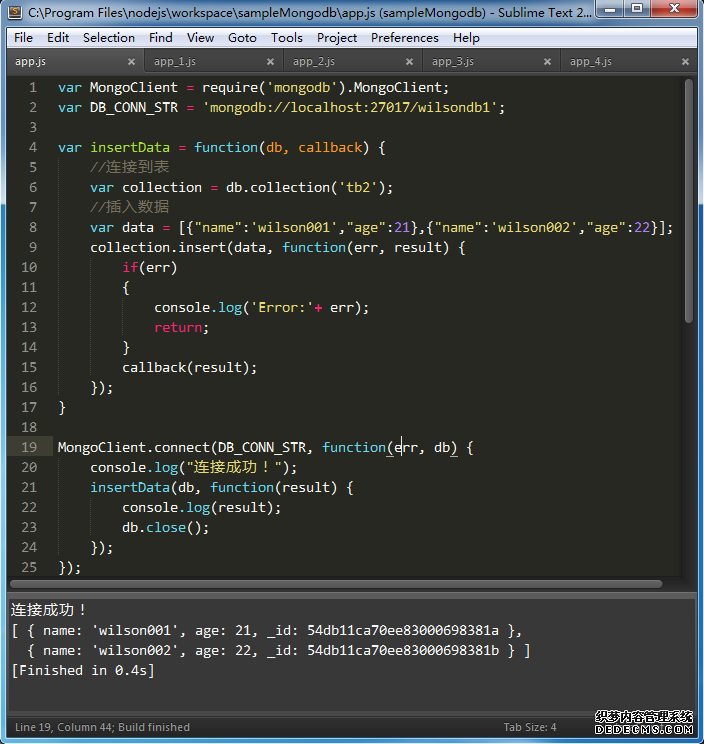The width and height of the screenshot is (704, 744).
Task: Switch to the app_2.js tab
Action: pyautogui.click(x=314, y=62)
